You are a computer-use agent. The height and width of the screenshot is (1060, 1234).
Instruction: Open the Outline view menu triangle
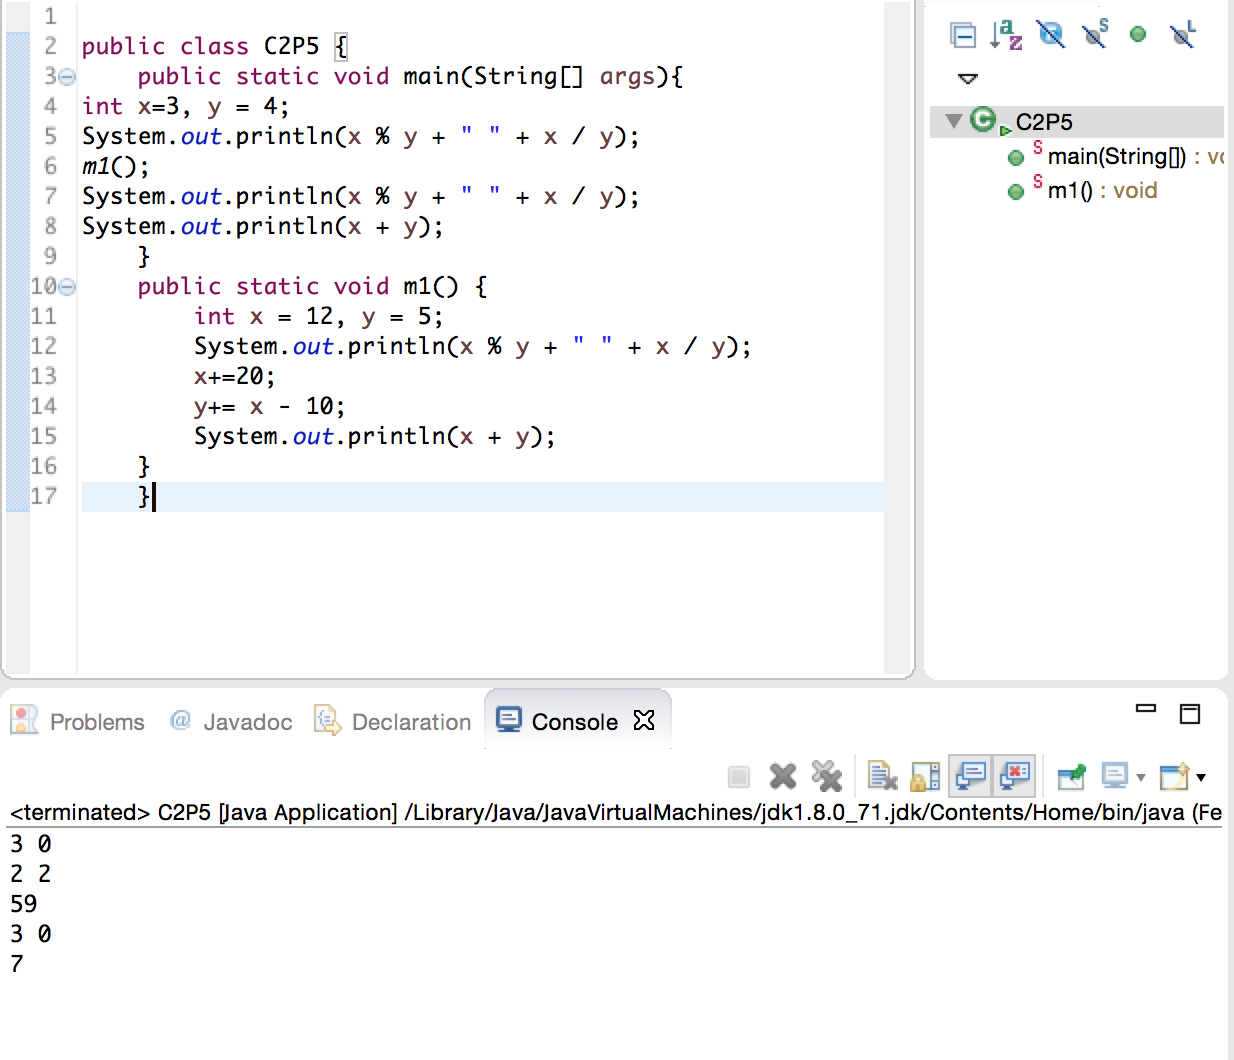(967, 78)
